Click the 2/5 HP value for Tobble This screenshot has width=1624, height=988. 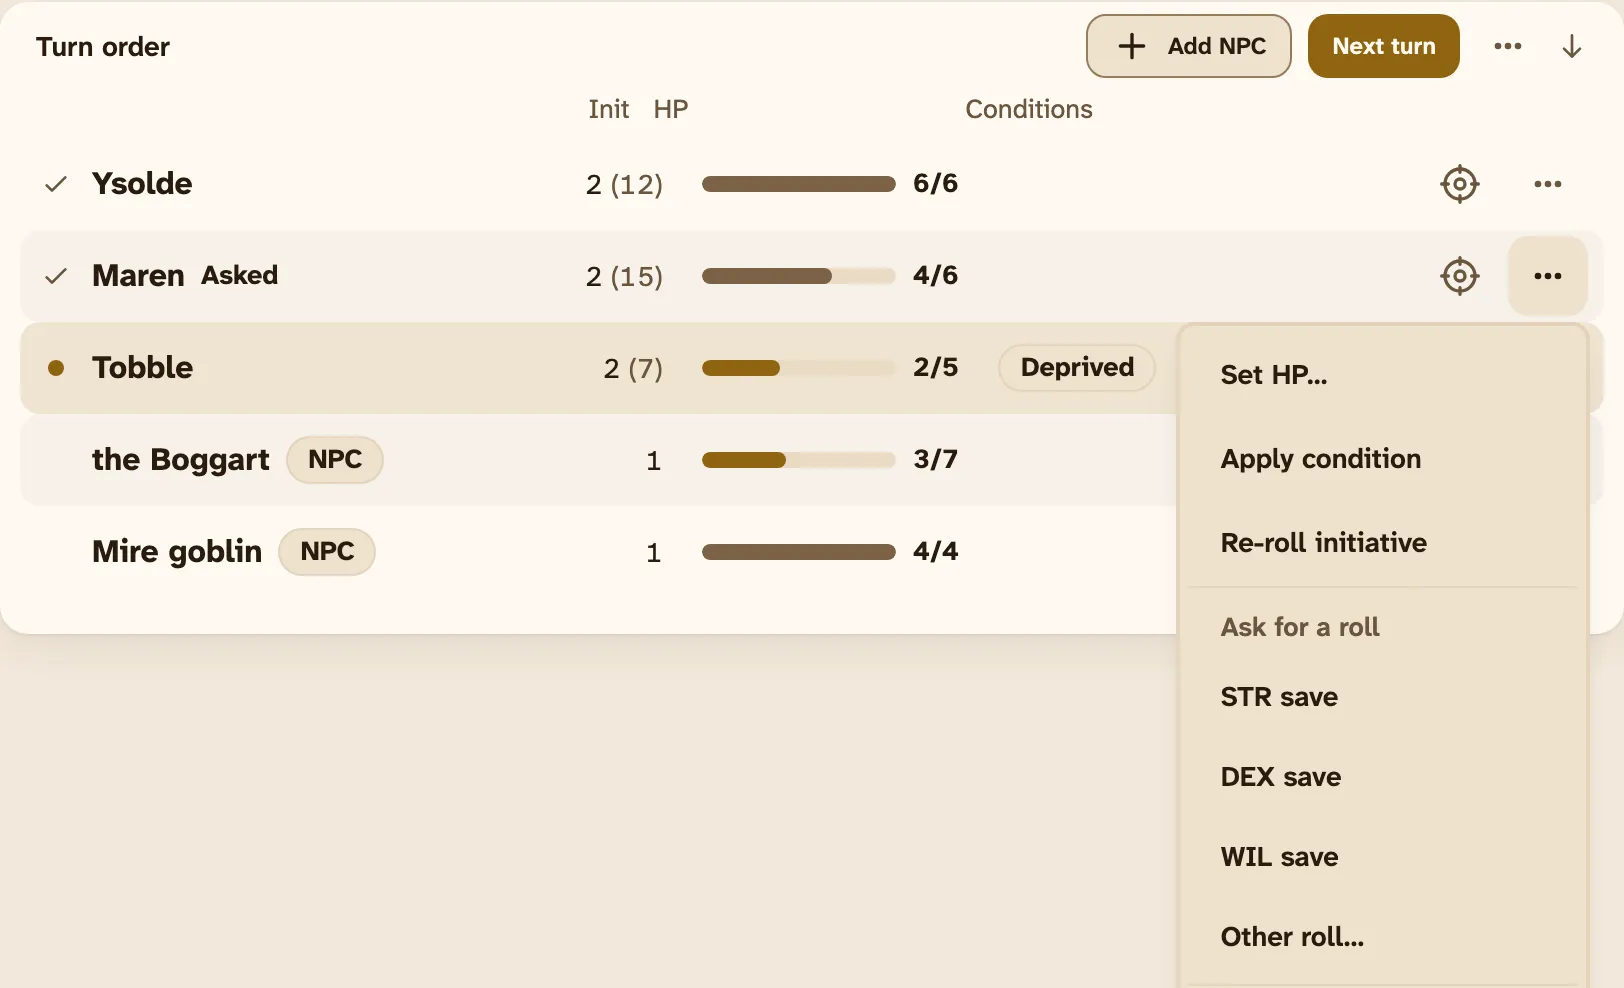click(936, 367)
